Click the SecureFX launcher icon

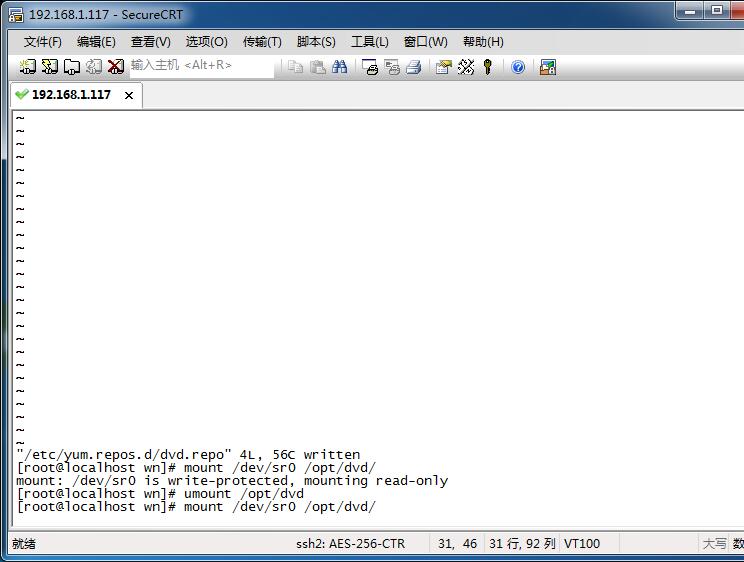click(548, 67)
